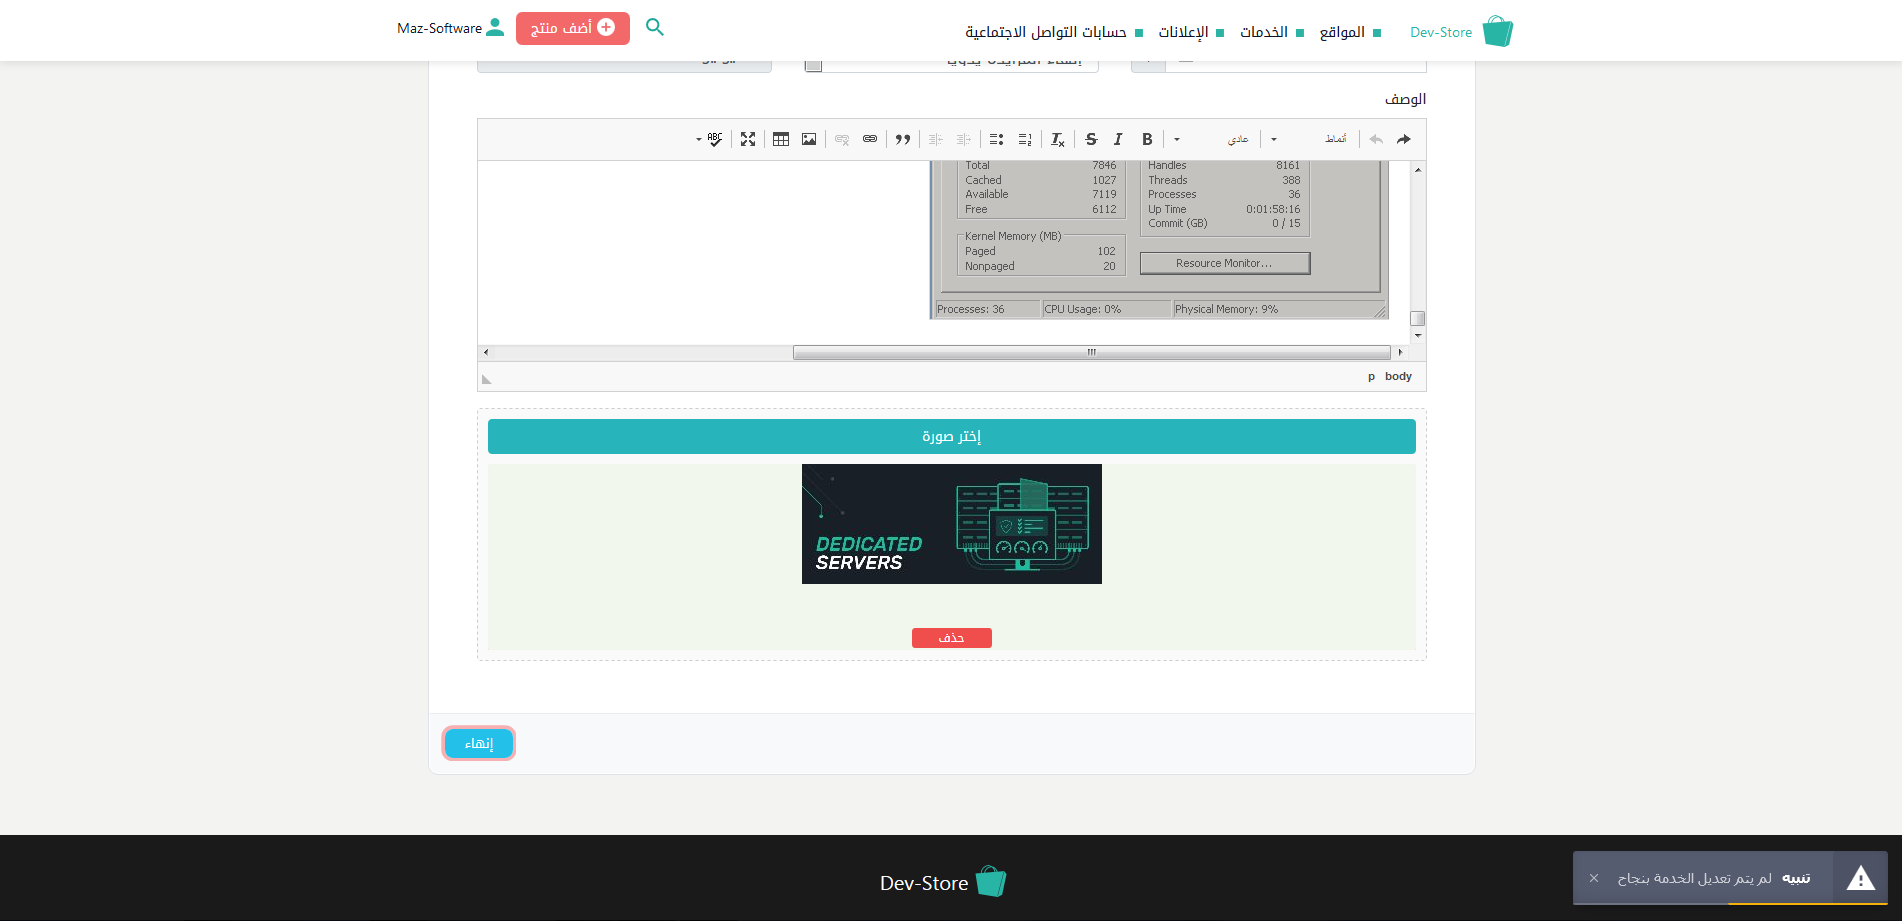Viewport: 1902px width, 921px height.
Task: Insert a numbered list
Action: coord(1024,139)
